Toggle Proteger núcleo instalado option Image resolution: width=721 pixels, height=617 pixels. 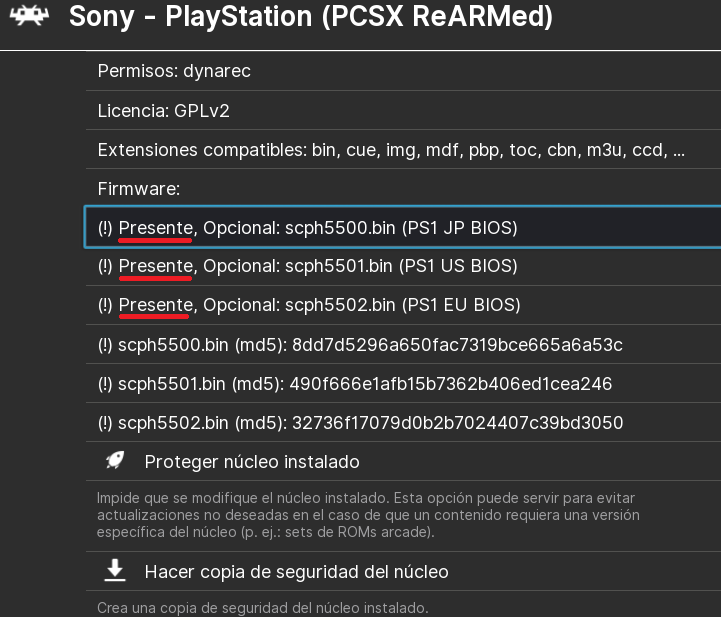pos(252,461)
